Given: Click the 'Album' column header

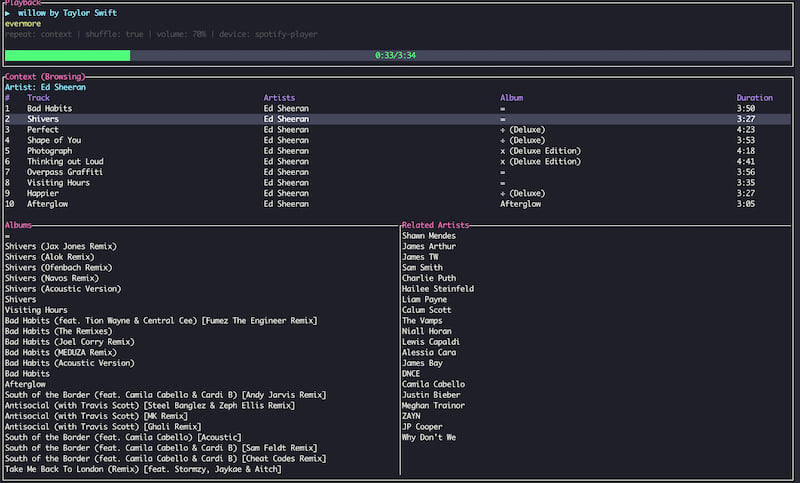Looking at the screenshot, I should tap(511, 97).
